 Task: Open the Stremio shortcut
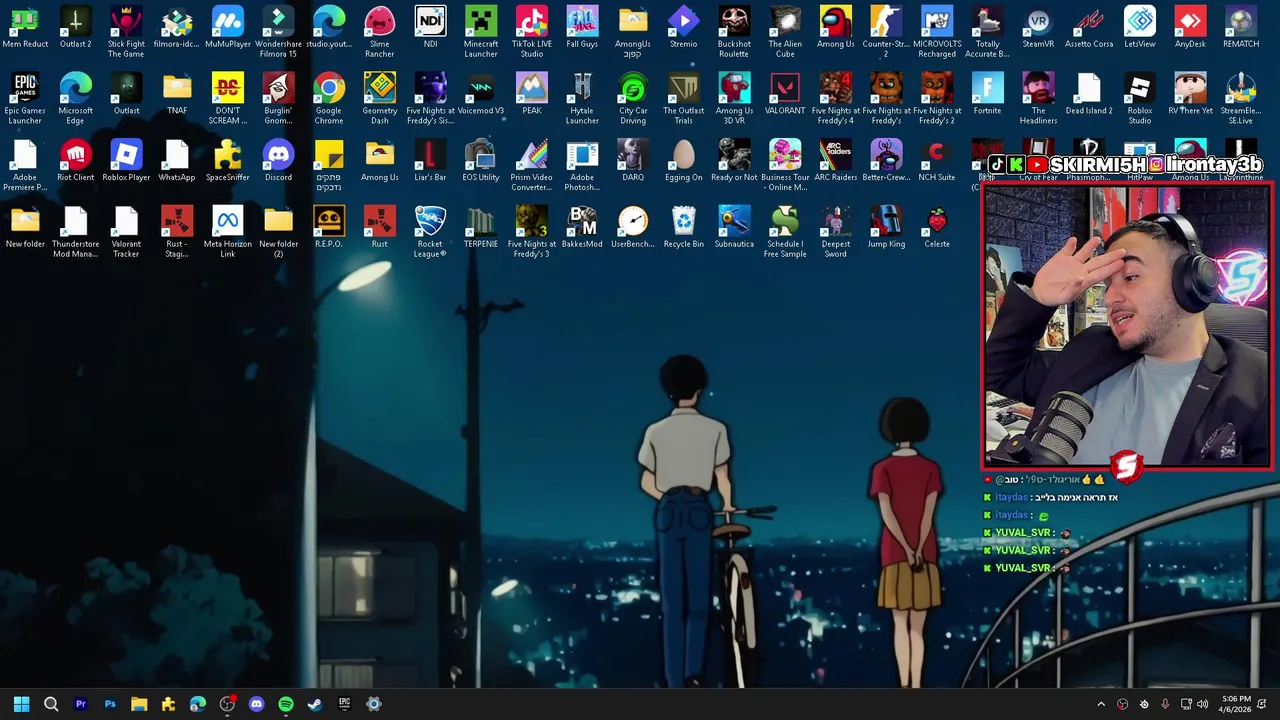tap(683, 28)
